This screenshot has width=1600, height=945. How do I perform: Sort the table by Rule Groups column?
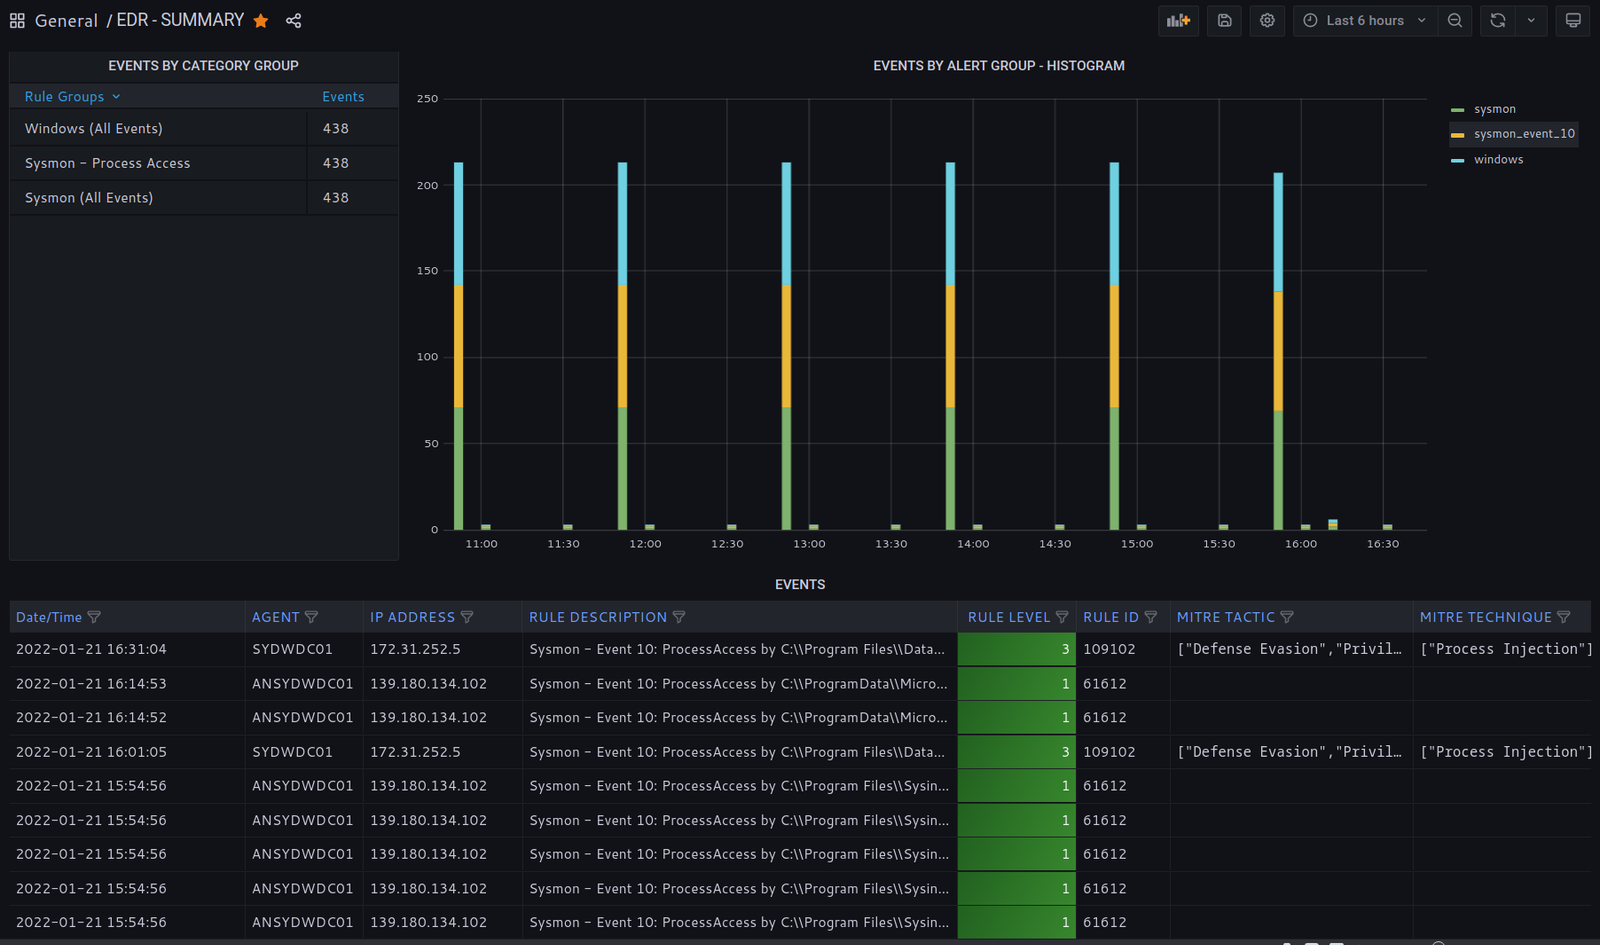click(x=64, y=97)
